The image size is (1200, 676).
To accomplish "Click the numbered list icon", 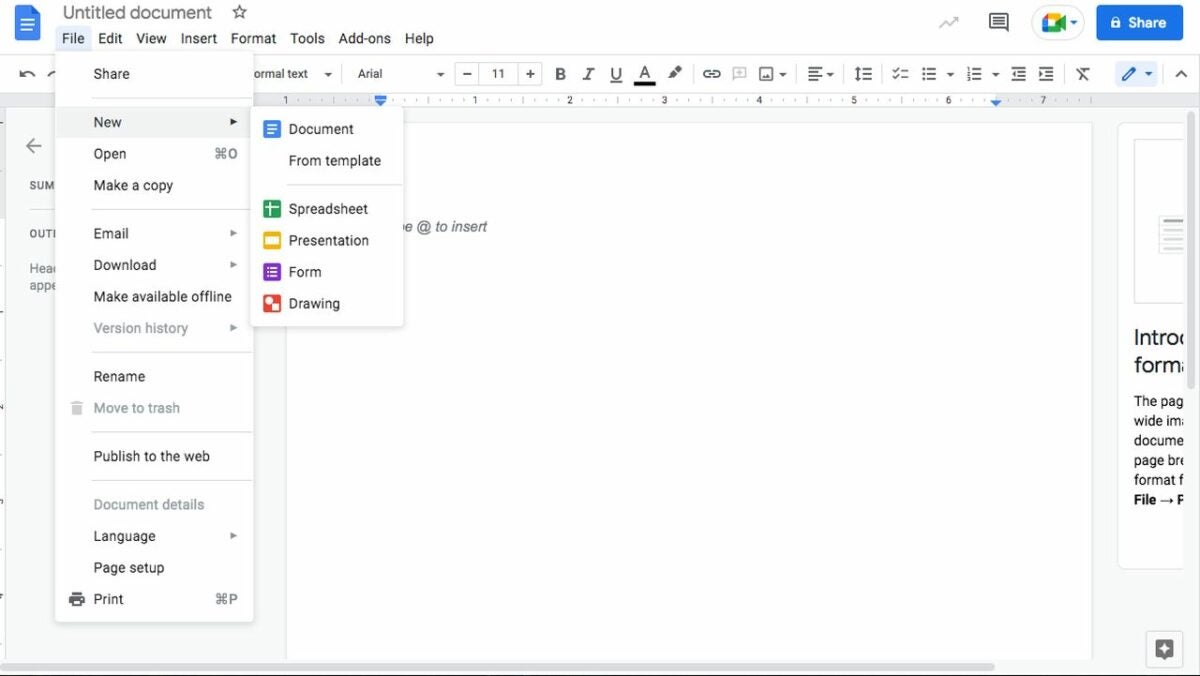I will click(x=974, y=74).
